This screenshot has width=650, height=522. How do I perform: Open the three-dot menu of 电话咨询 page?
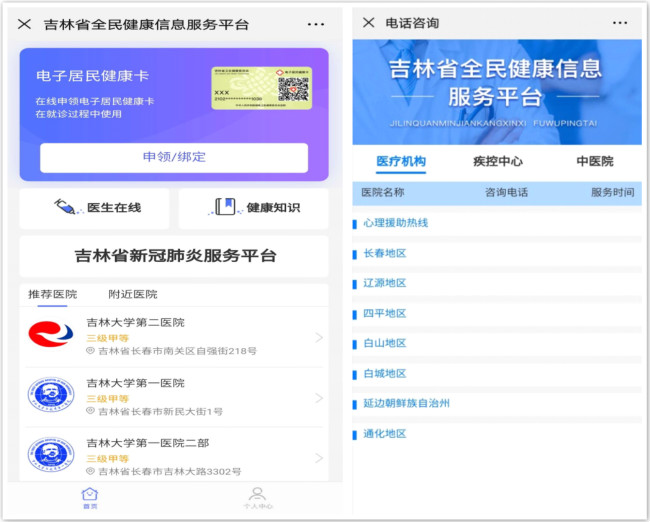(x=620, y=23)
